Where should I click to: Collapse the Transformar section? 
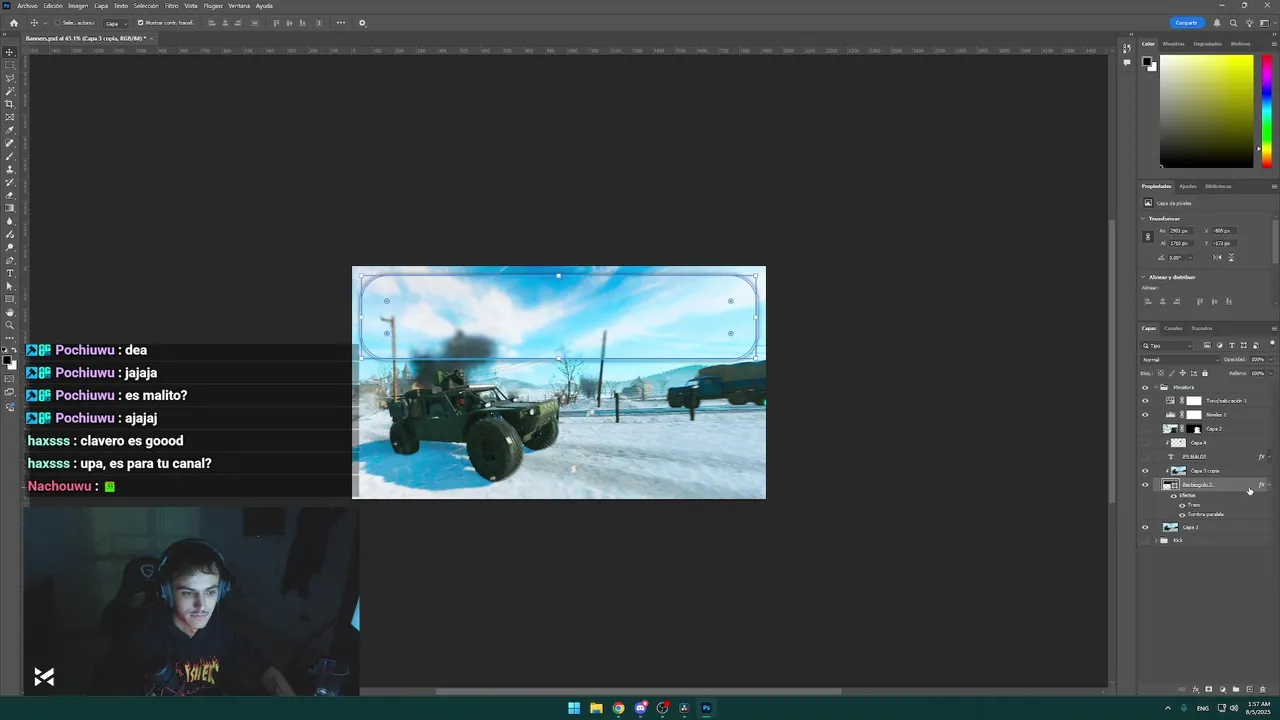point(1143,219)
